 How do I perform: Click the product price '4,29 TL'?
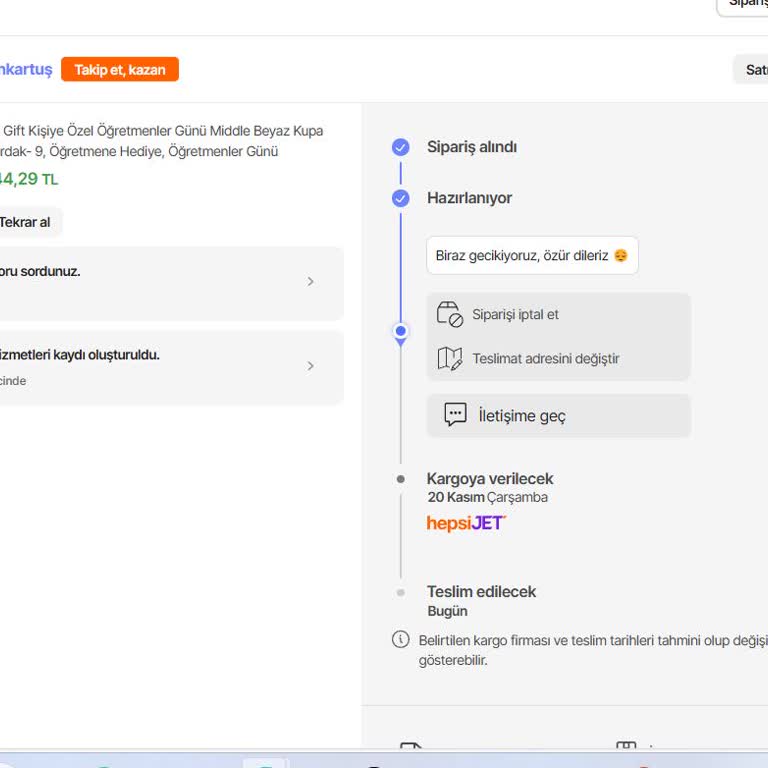(x=29, y=179)
